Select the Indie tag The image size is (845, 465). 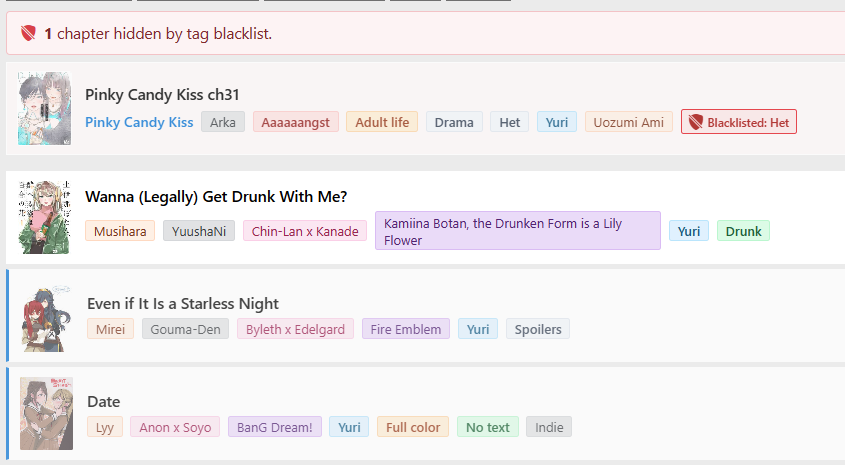pos(549,427)
